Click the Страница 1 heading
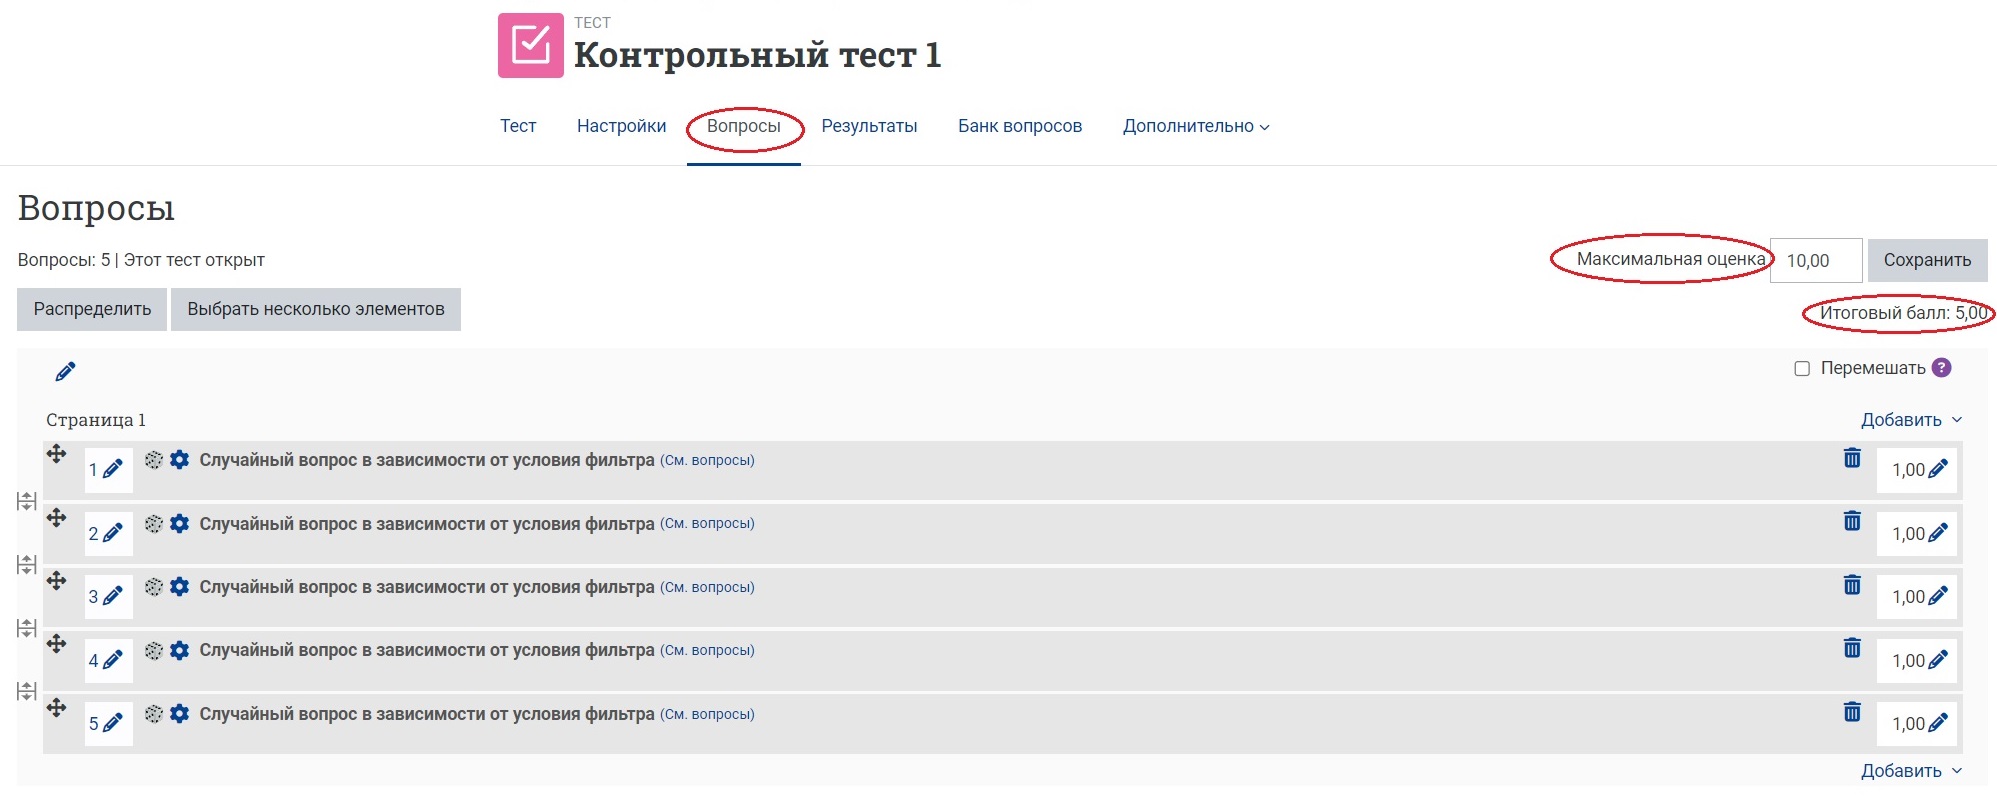The image size is (1997, 806). [96, 420]
